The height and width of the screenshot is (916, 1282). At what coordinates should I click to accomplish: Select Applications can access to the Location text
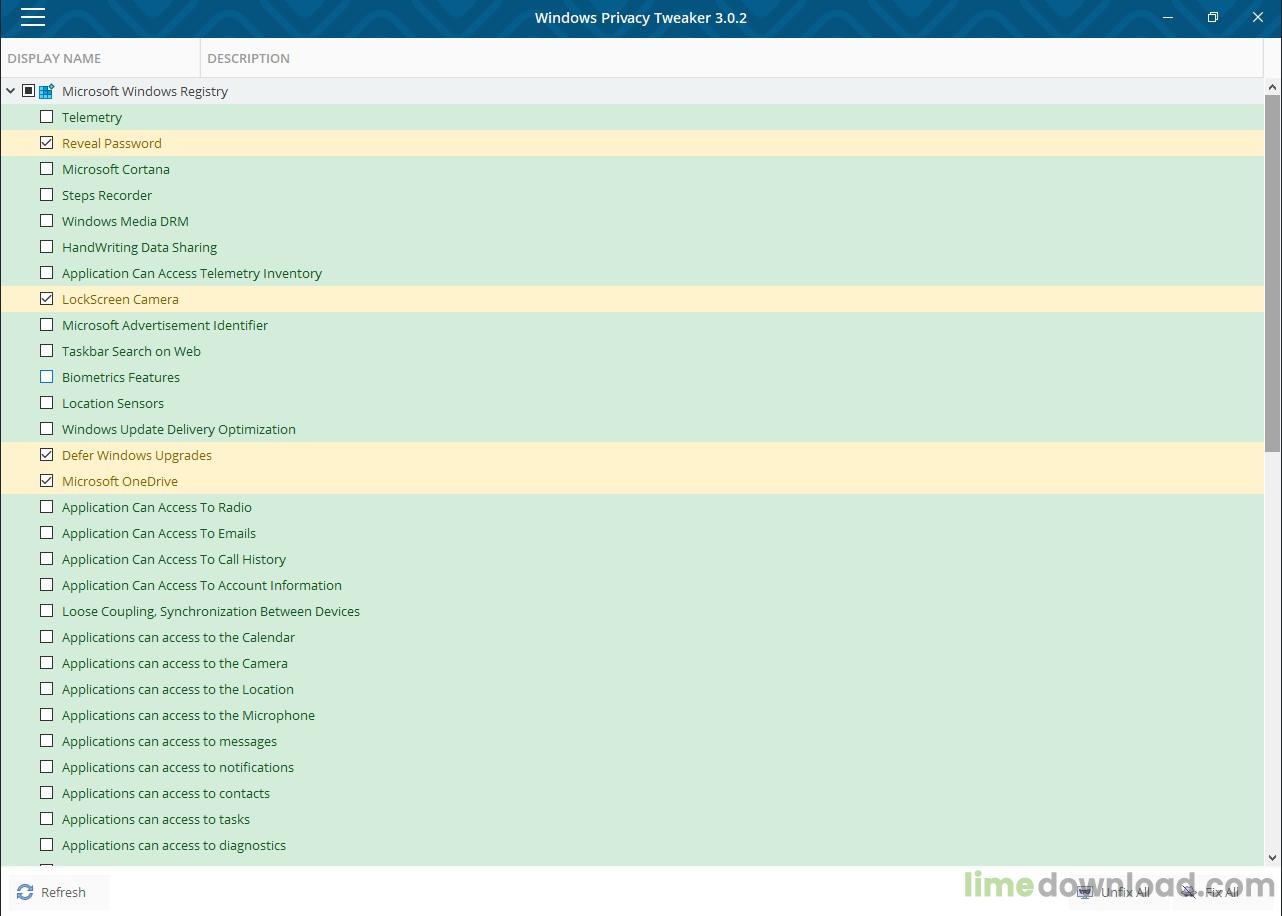(178, 689)
